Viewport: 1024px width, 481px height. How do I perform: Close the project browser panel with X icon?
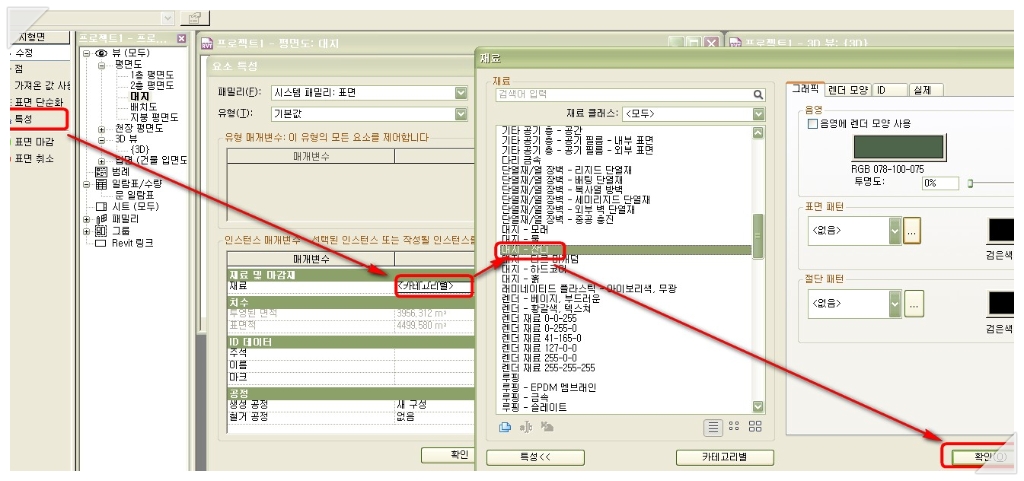[x=182, y=39]
